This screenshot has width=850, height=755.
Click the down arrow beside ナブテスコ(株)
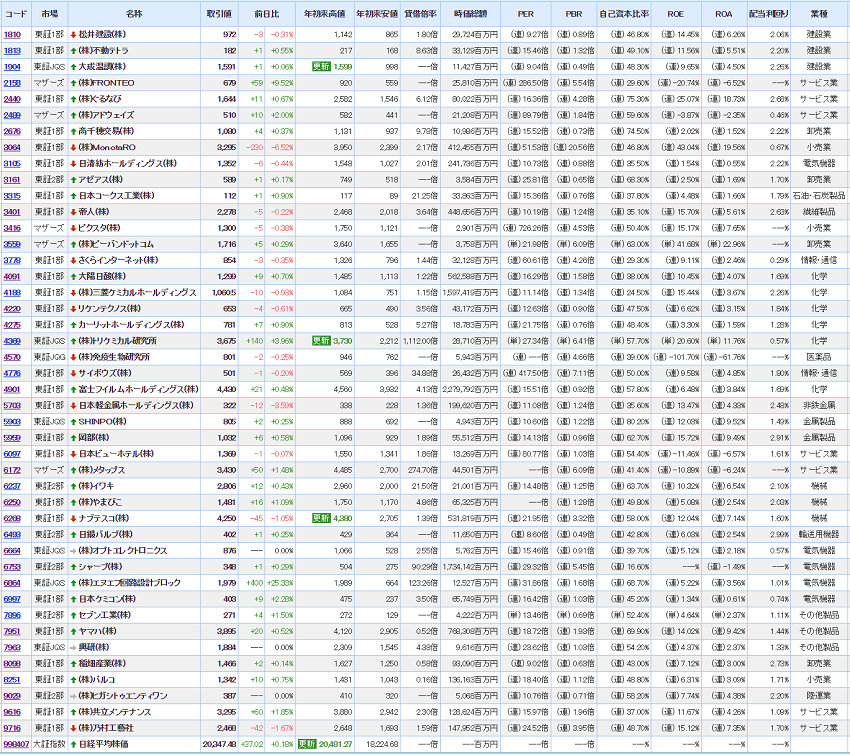click(73, 518)
